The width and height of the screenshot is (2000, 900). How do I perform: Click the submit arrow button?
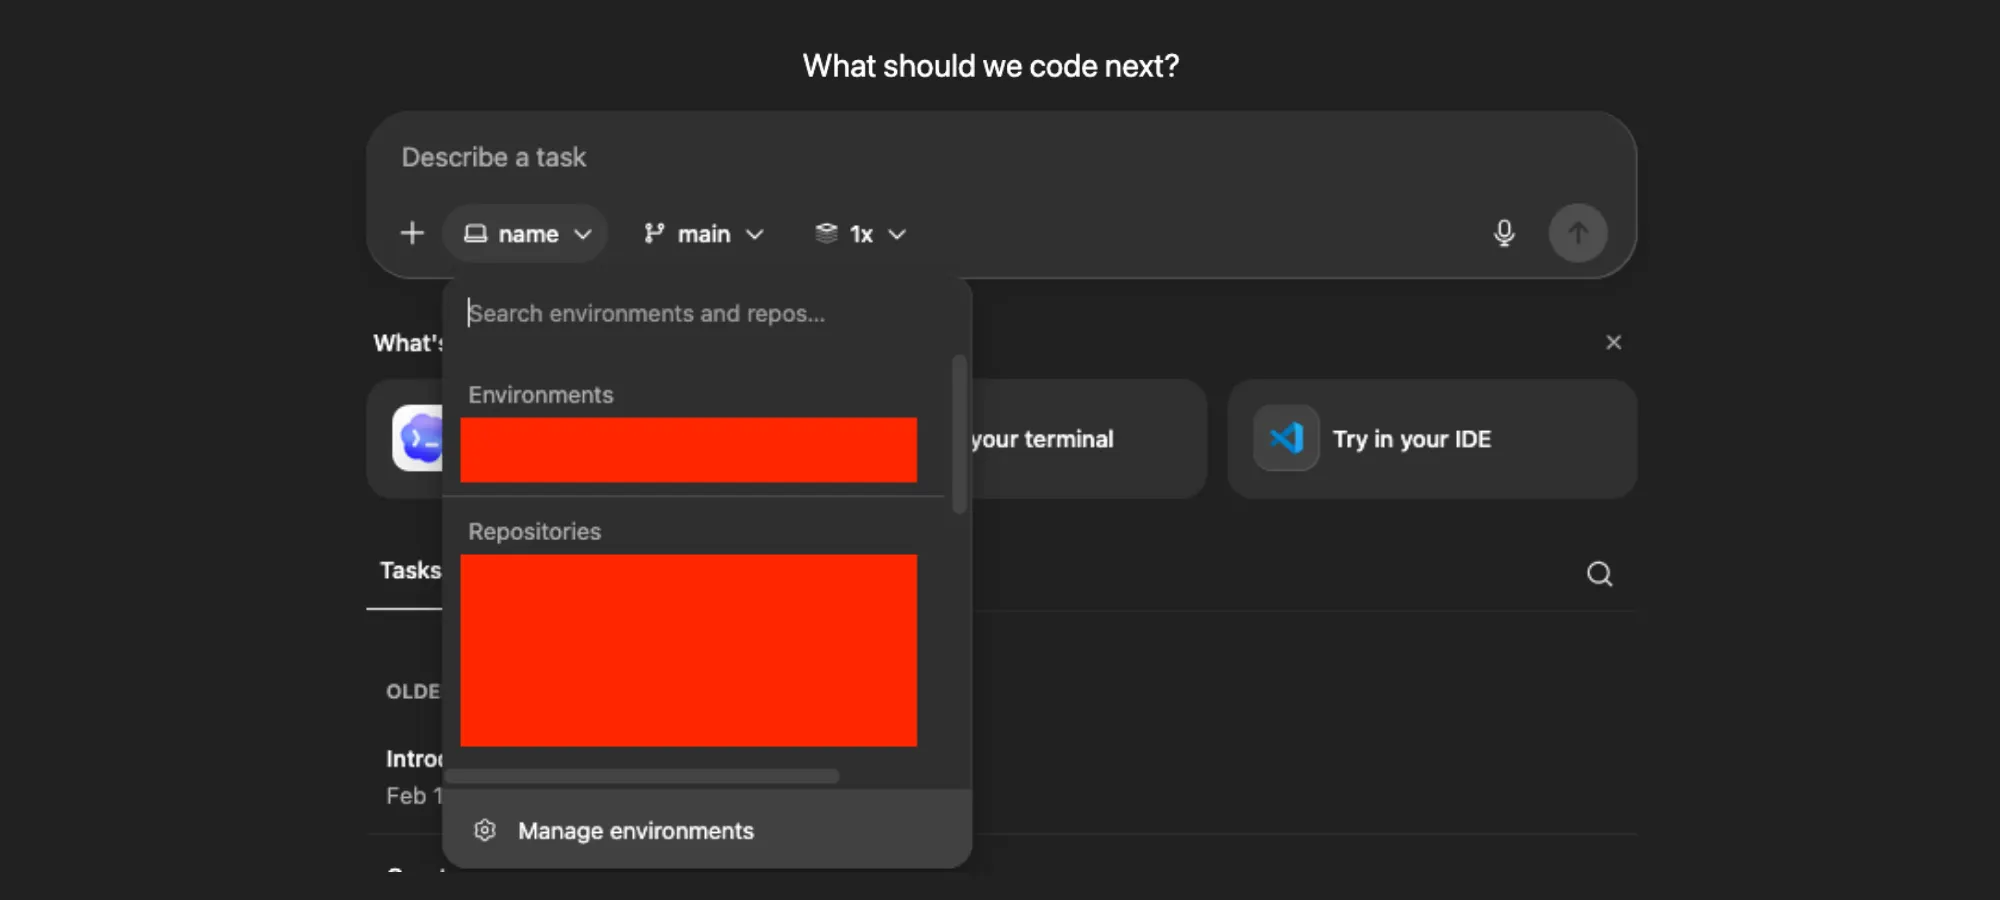tap(1578, 233)
